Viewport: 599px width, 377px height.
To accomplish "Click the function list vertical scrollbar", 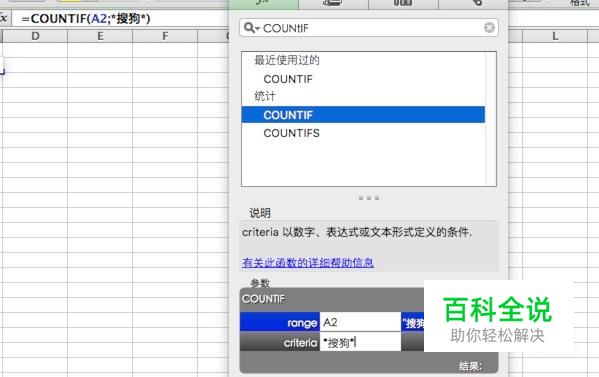I will (491, 119).
